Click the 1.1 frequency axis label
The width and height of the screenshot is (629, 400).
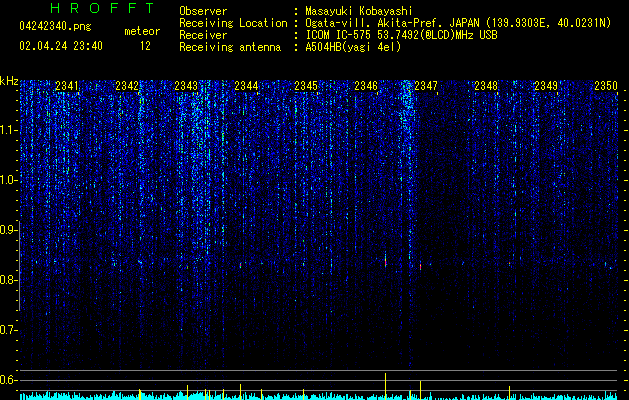(8, 130)
